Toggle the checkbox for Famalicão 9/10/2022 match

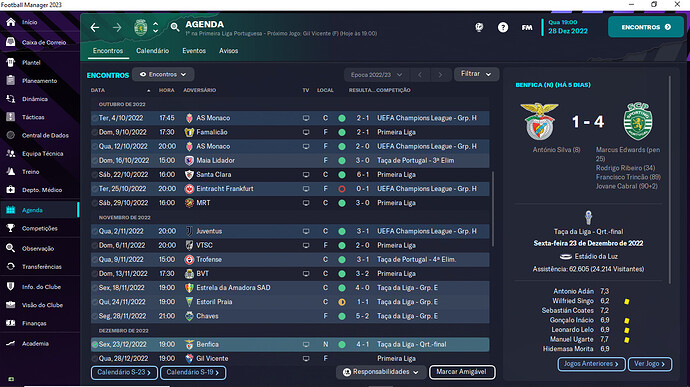(x=95, y=132)
